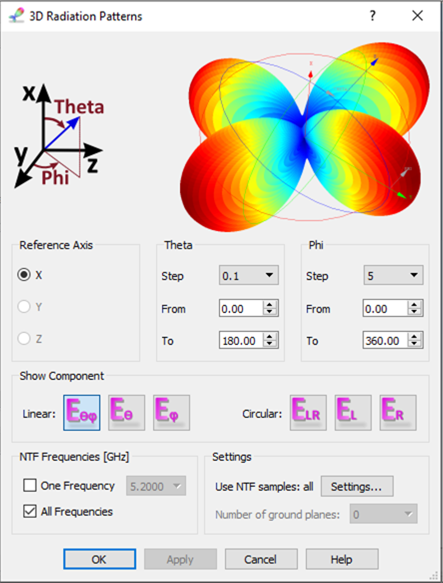Image resolution: width=443 pixels, height=583 pixels.
Task: Increase the Theta To value with up arrow
Action: coord(270,336)
